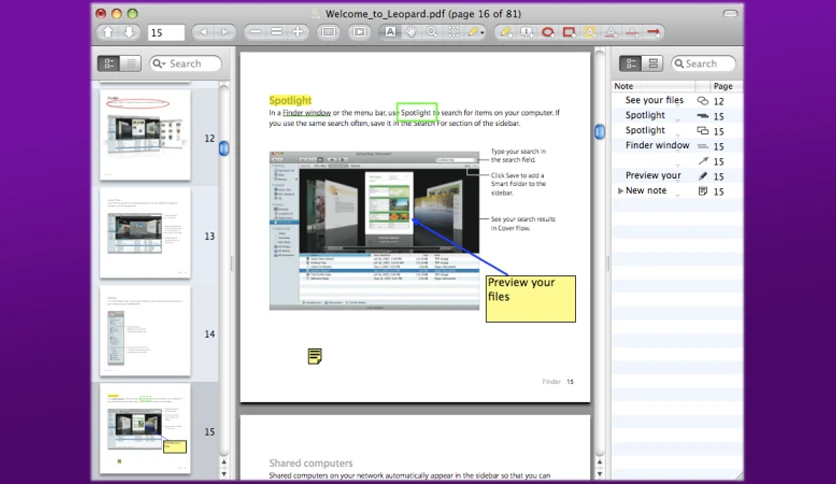Add a new anchored note
This screenshot has height=484, width=836.
coord(527,33)
